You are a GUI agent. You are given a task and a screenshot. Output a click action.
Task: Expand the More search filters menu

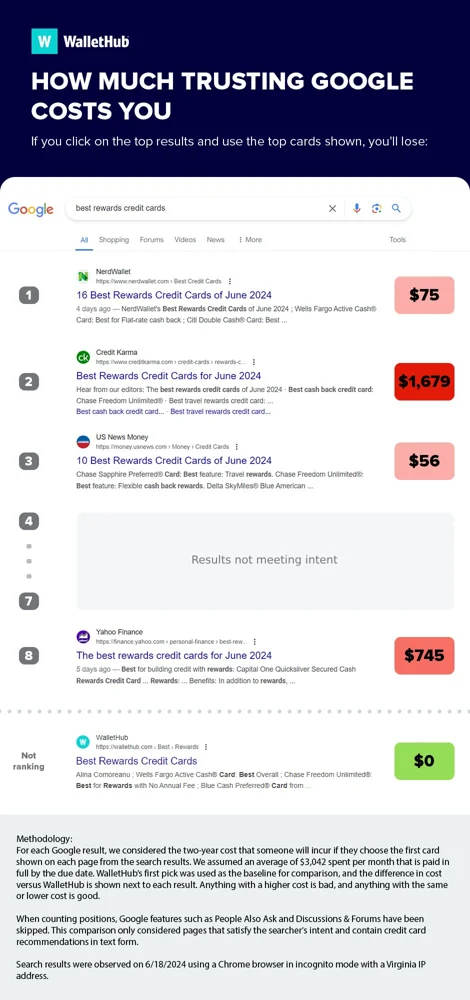[250, 240]
